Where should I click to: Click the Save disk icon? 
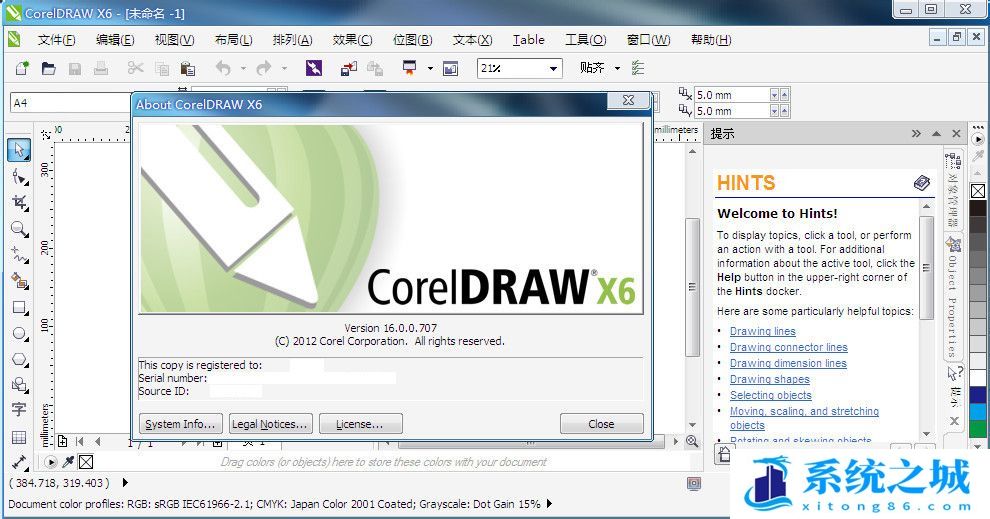pyautogui.click(x=75, y=68)
